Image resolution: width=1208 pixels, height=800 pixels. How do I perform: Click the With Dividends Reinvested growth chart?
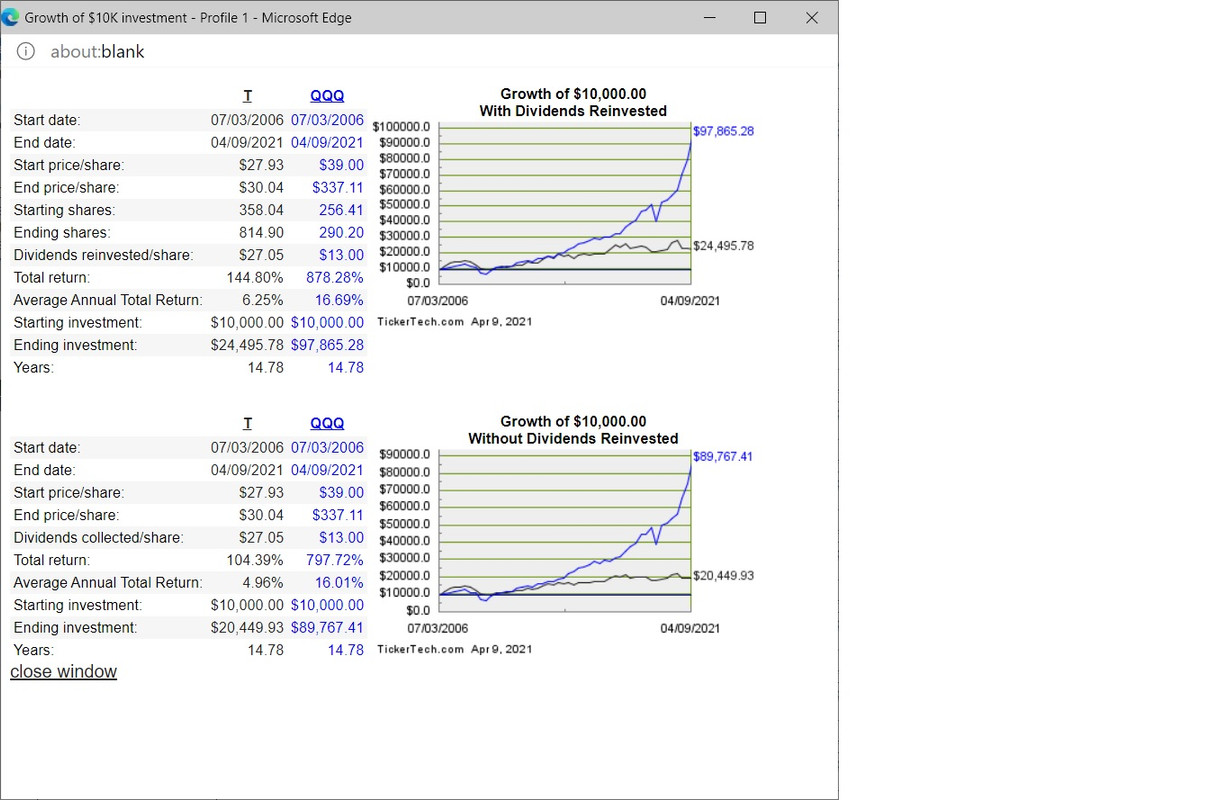point(565,205)
